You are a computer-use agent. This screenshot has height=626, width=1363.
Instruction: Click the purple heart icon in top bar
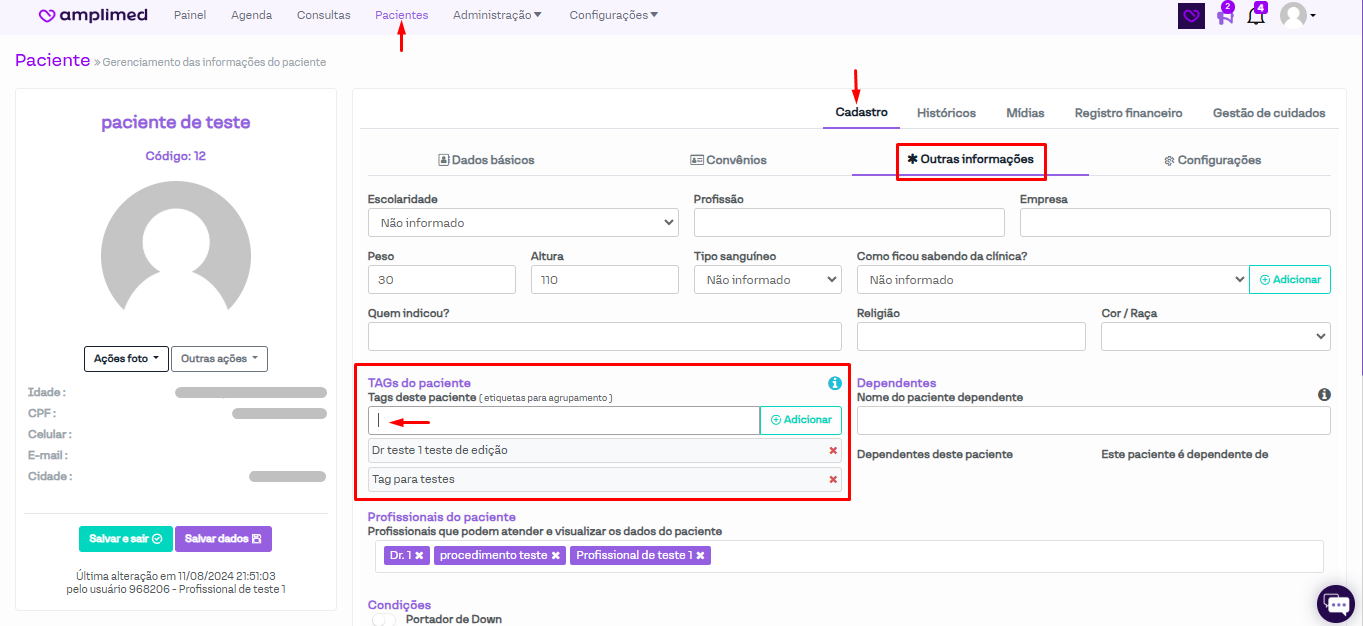coord(1191,16)
